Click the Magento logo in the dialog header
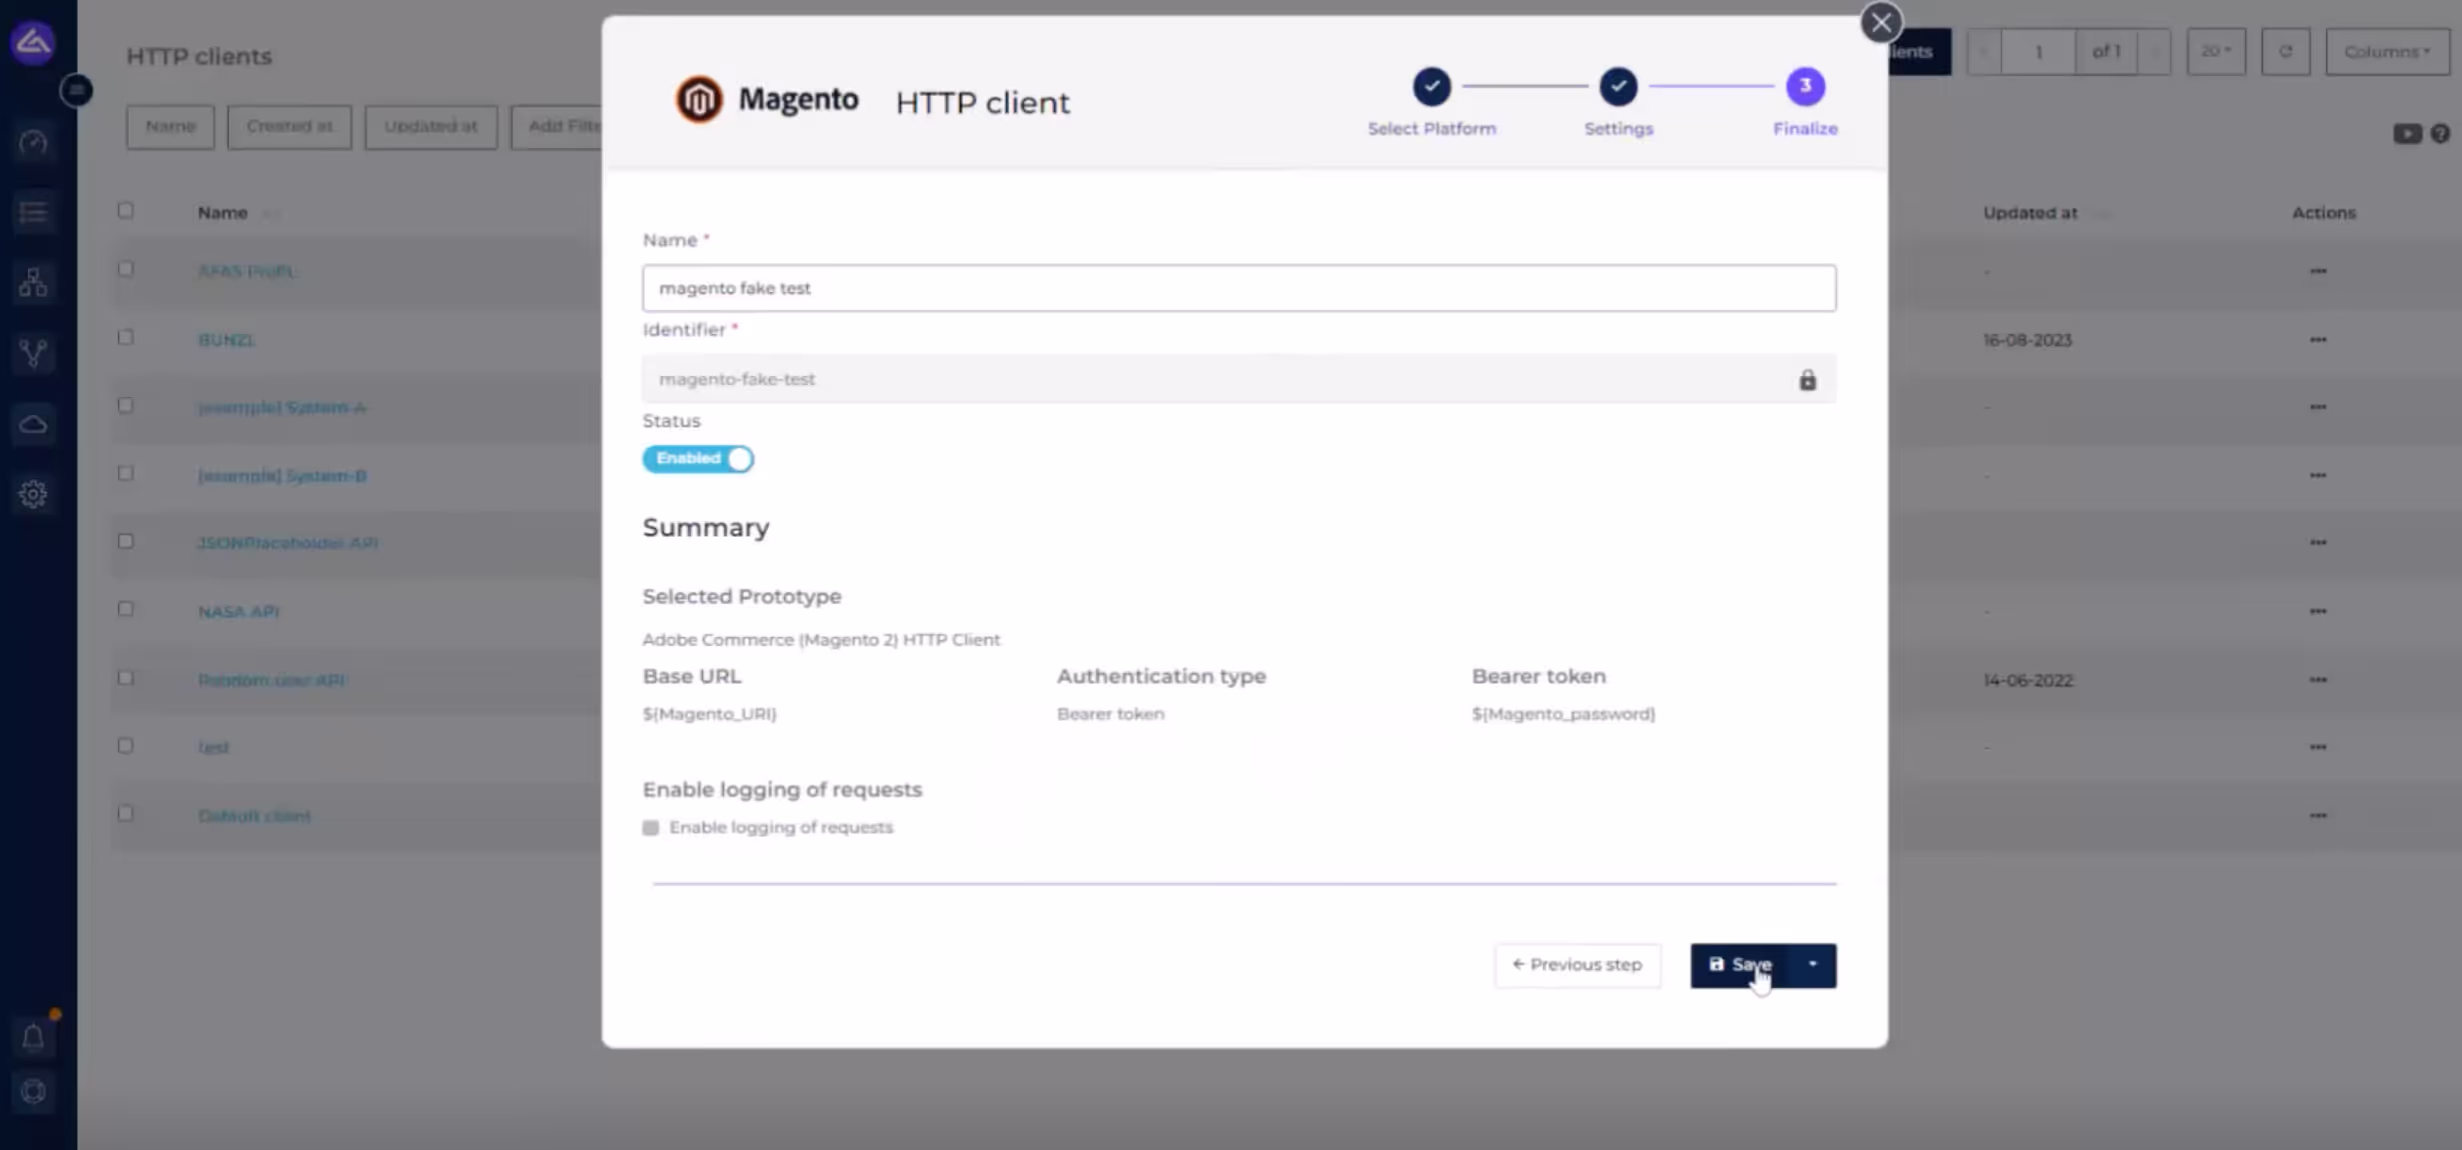2462x1150 pixels. pos(767,100)
